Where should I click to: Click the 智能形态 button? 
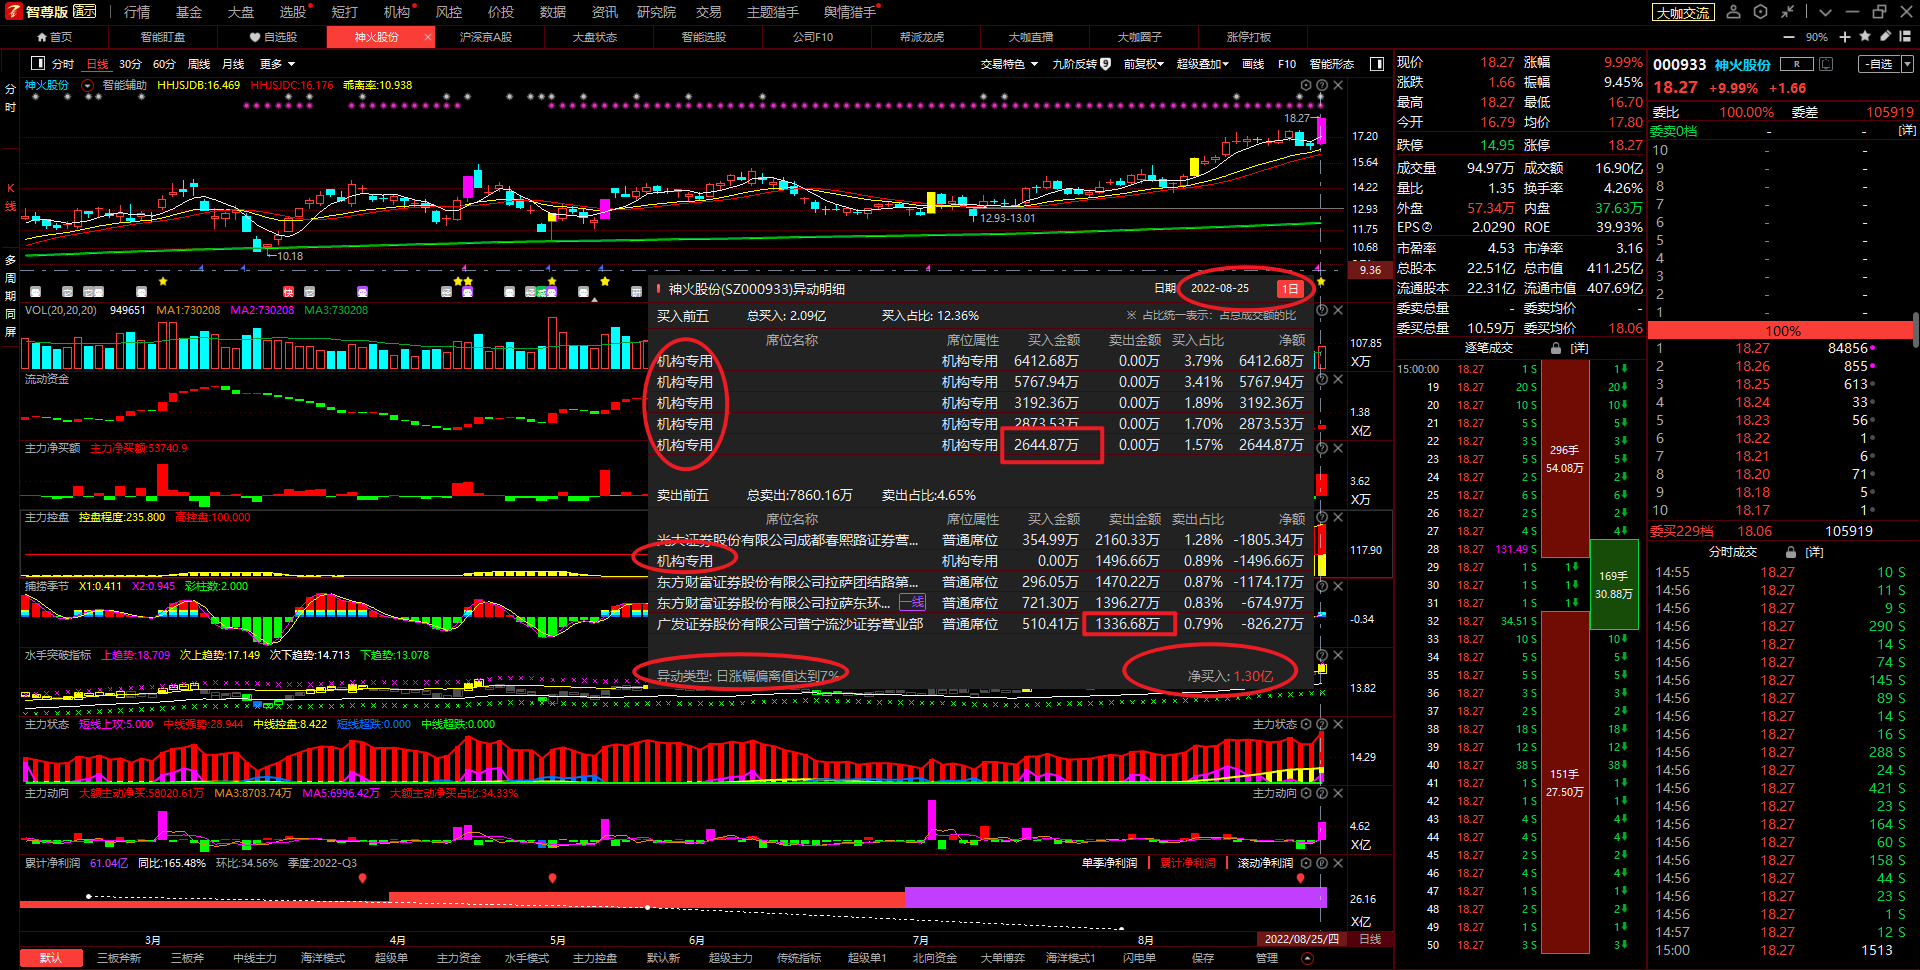(1332, 64)
